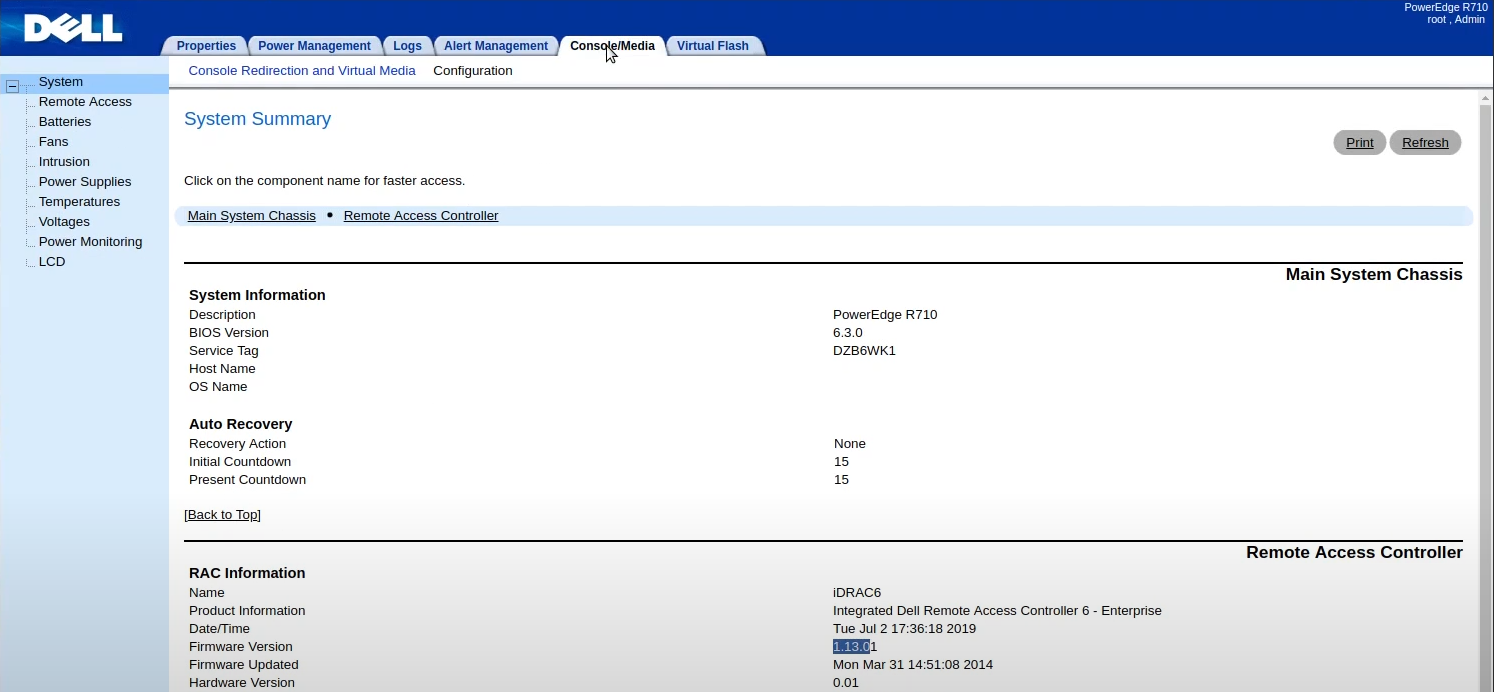Click the scrollbar up arrow
The width and height of the screenshot is (1494, 692).
1485,99
